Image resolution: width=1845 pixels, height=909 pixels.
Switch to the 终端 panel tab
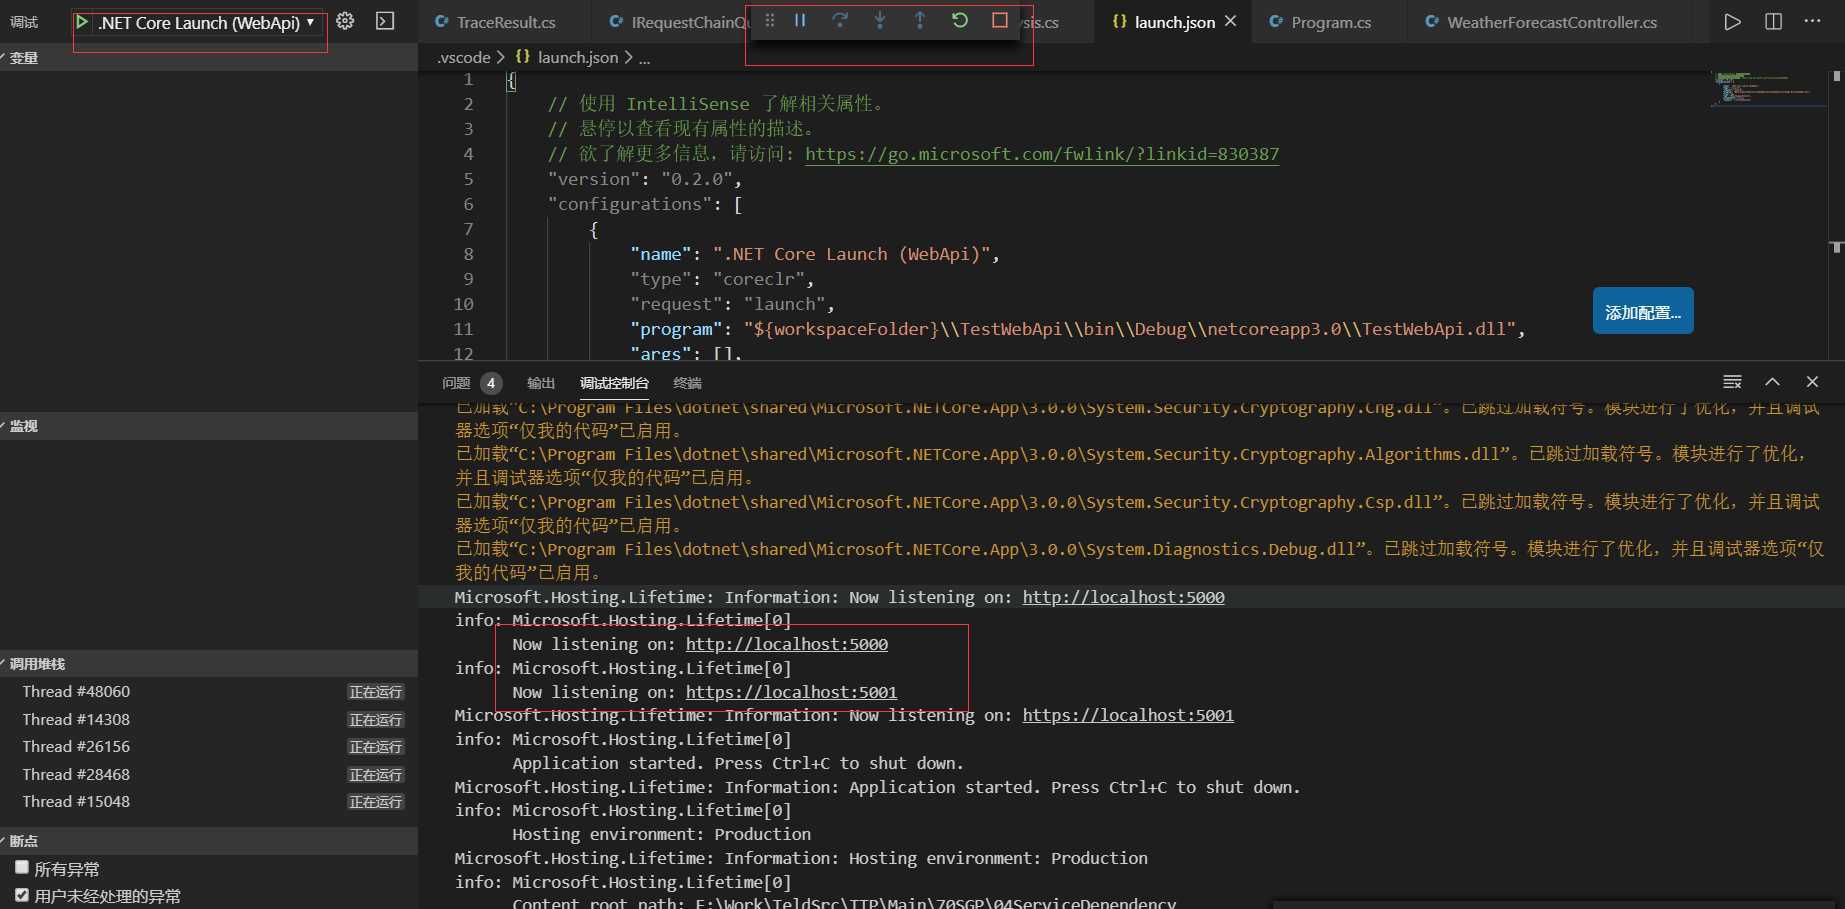[687, 383]
